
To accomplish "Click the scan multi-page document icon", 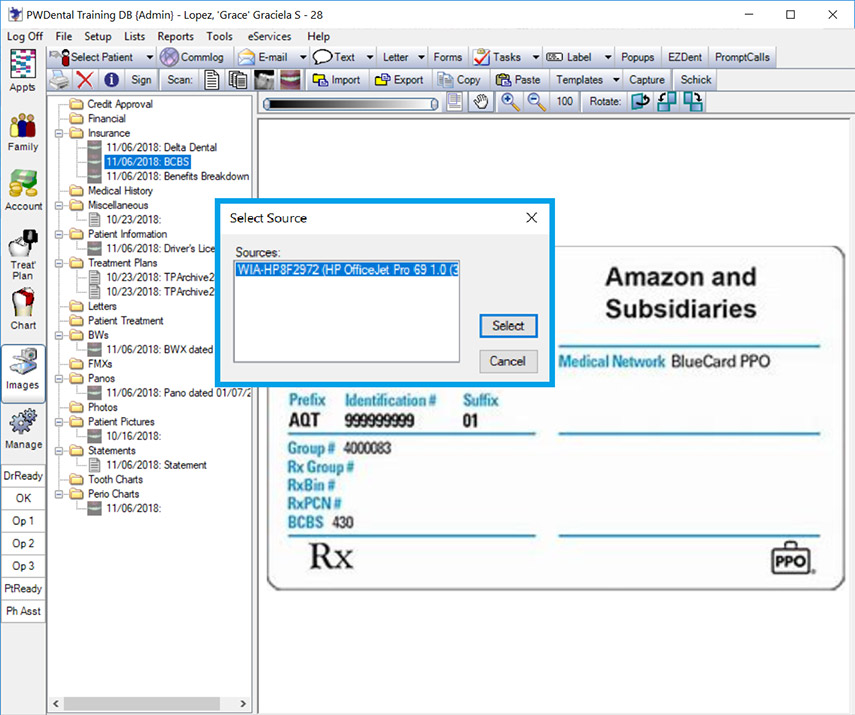I will [x=237, y=80].
